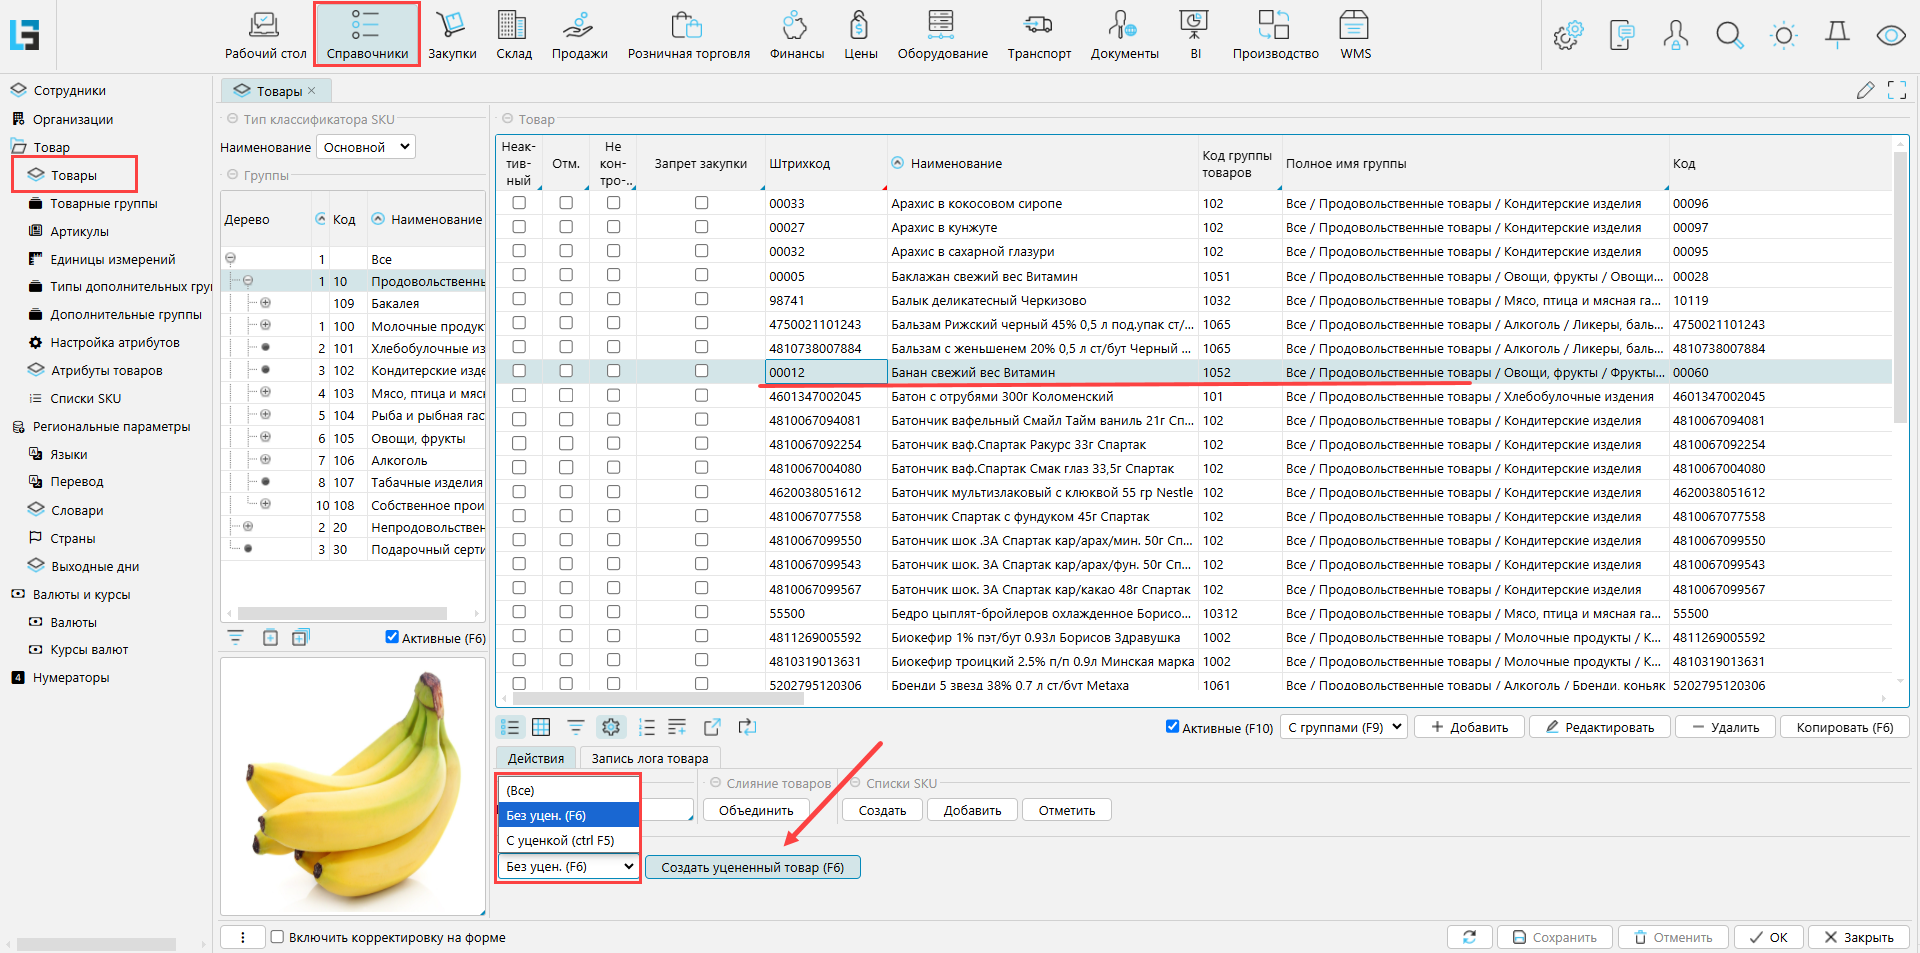Image resolution: width=1920 pixels, height=953 pixels.
Task: Click the fullscreen expand icon
Action: 1896,91
